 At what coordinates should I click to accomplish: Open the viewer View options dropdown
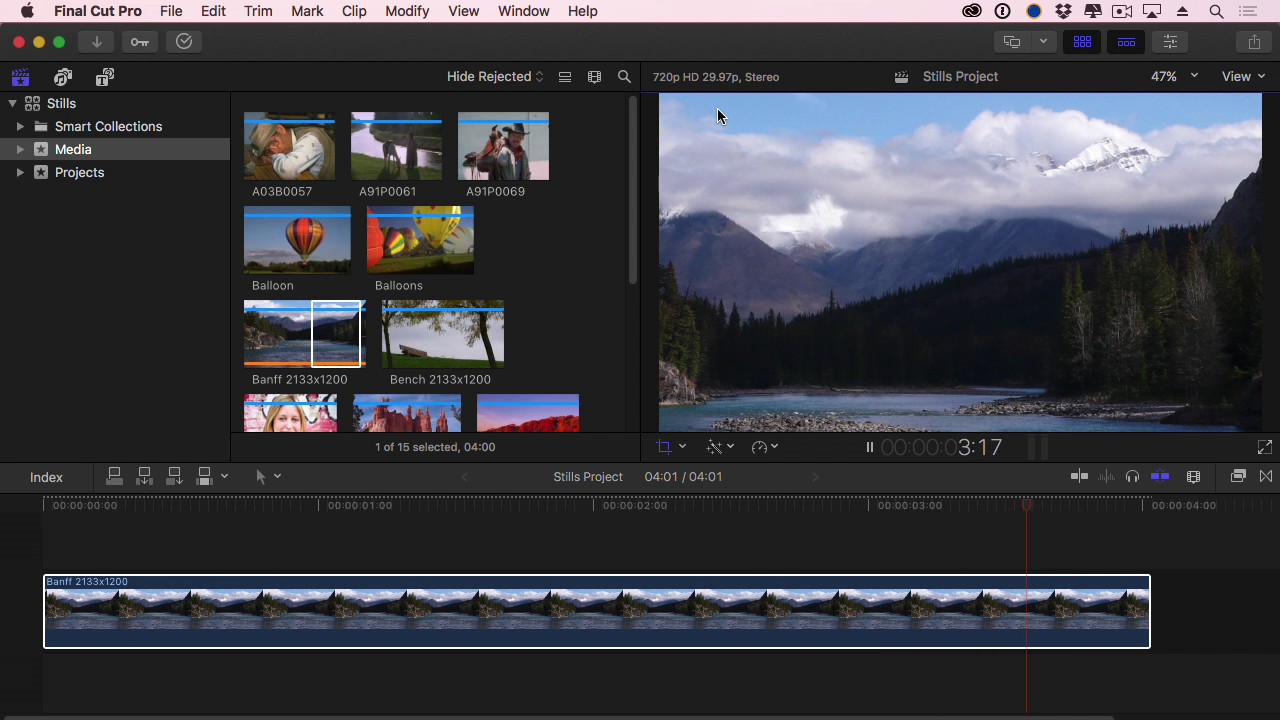1243,77
